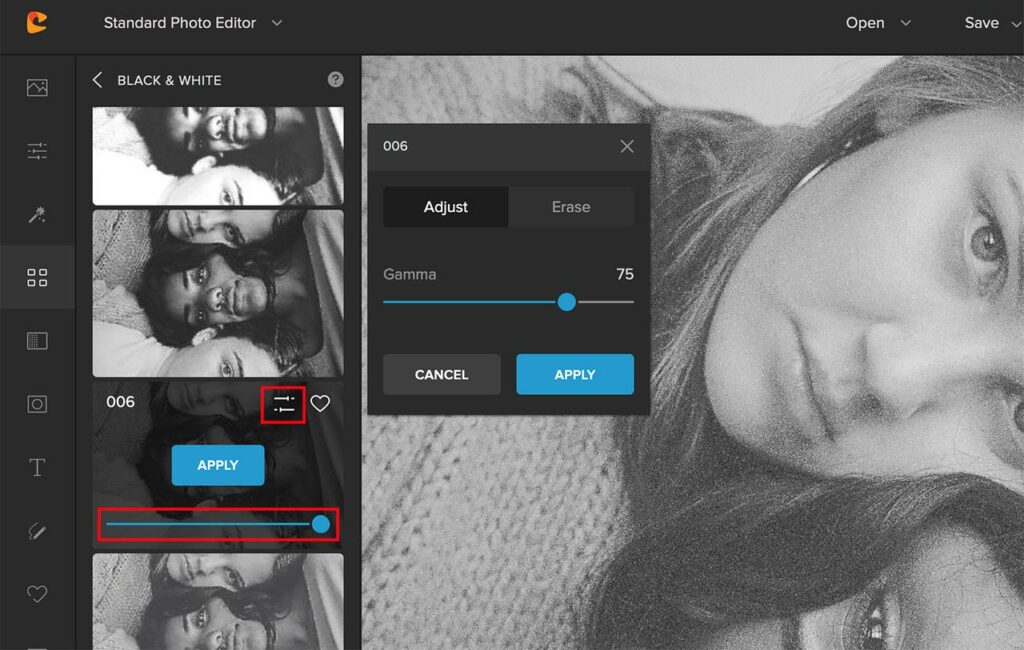
Task: Click the 006 effect intensity slider handle
Action: [321, 524]
